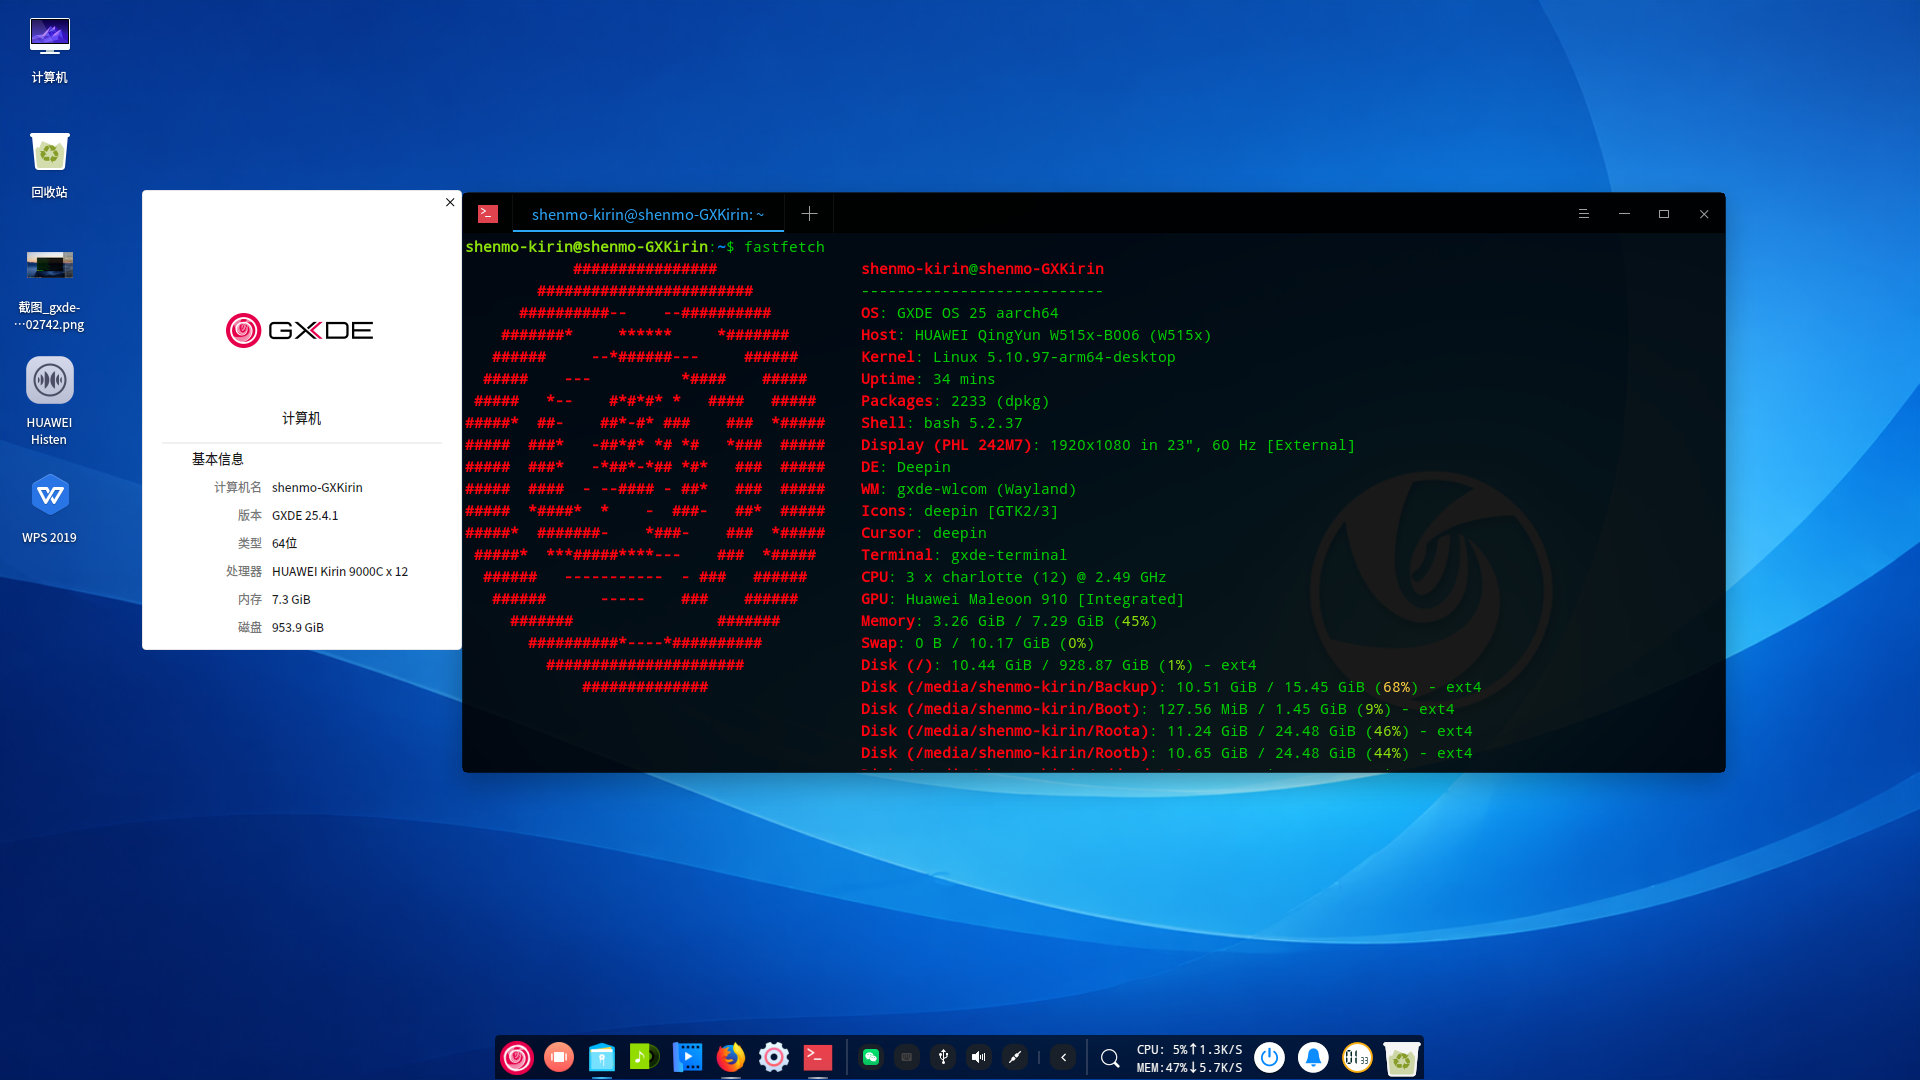Viewport: 1920px width, 1080px height.
Task: Click the clock widget in the dock
Action: pos(1357,1057)
